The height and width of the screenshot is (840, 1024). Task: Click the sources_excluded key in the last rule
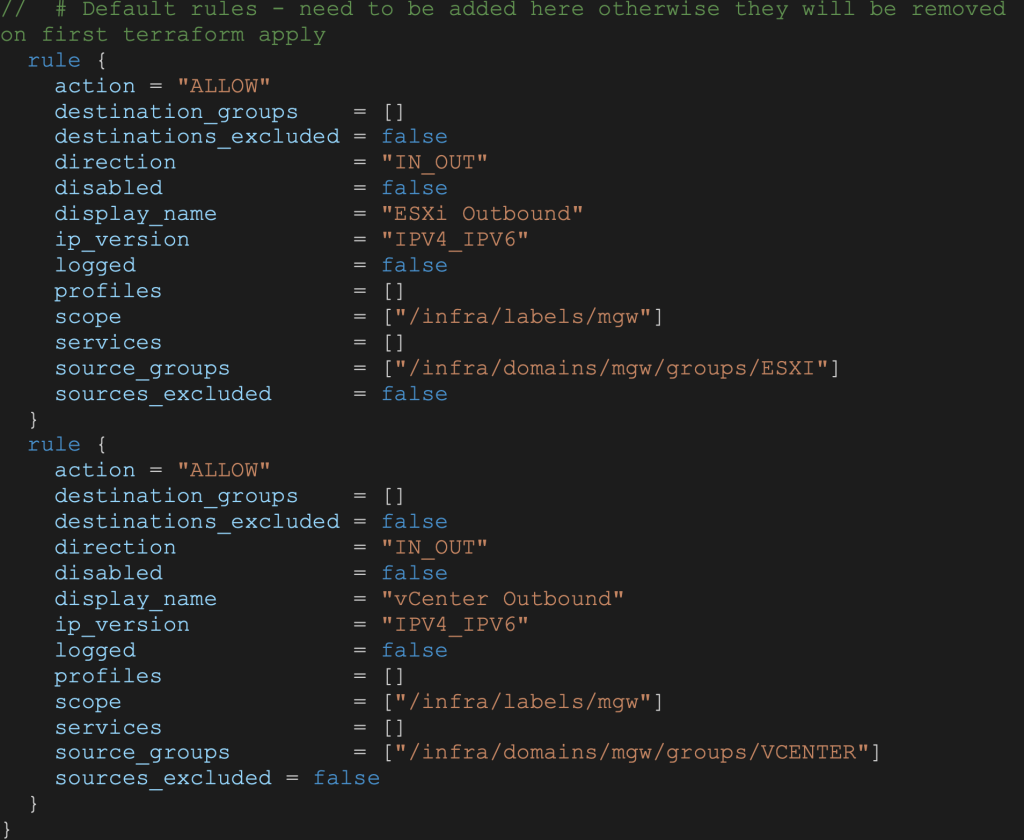point(163,778)
